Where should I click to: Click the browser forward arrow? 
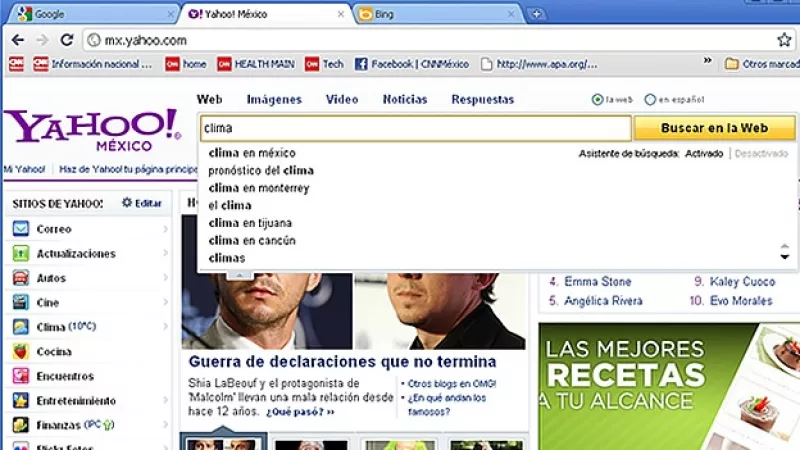tap(42, 40)
